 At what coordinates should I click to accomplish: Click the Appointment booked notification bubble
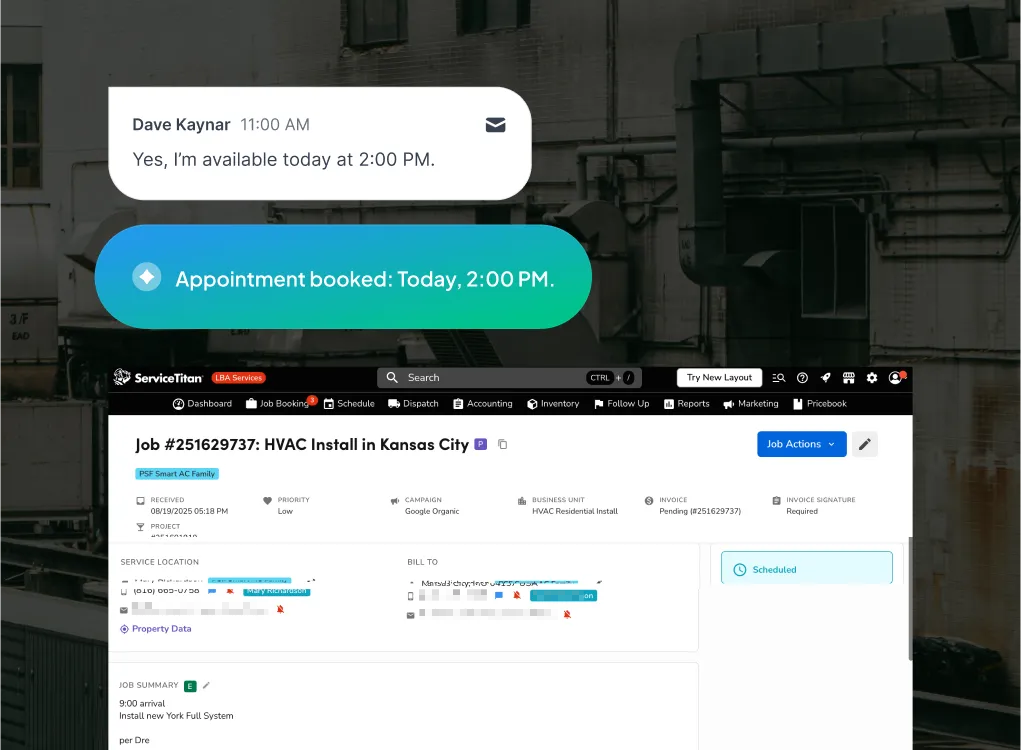[343, 277]
